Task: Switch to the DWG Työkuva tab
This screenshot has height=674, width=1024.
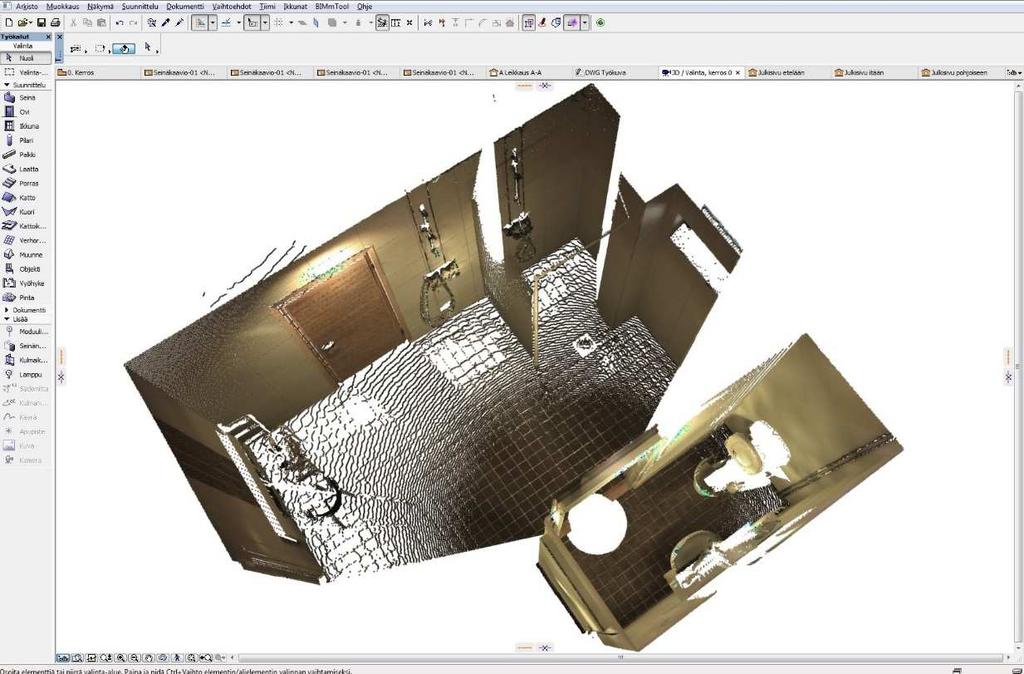Action: [x=616, y=72]
